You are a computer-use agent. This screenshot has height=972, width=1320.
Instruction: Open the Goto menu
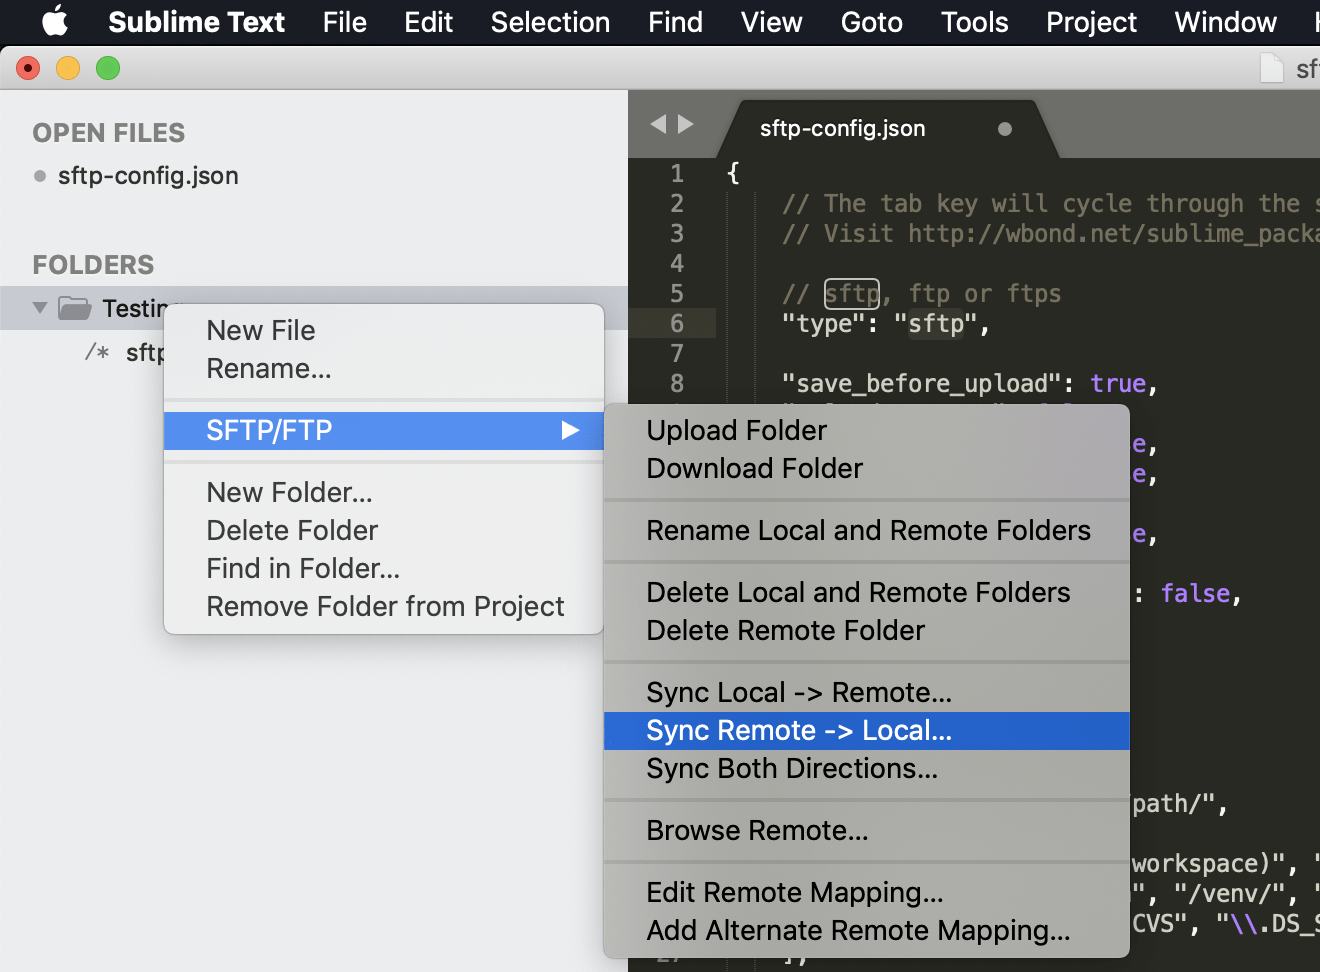tap(871, 22)
